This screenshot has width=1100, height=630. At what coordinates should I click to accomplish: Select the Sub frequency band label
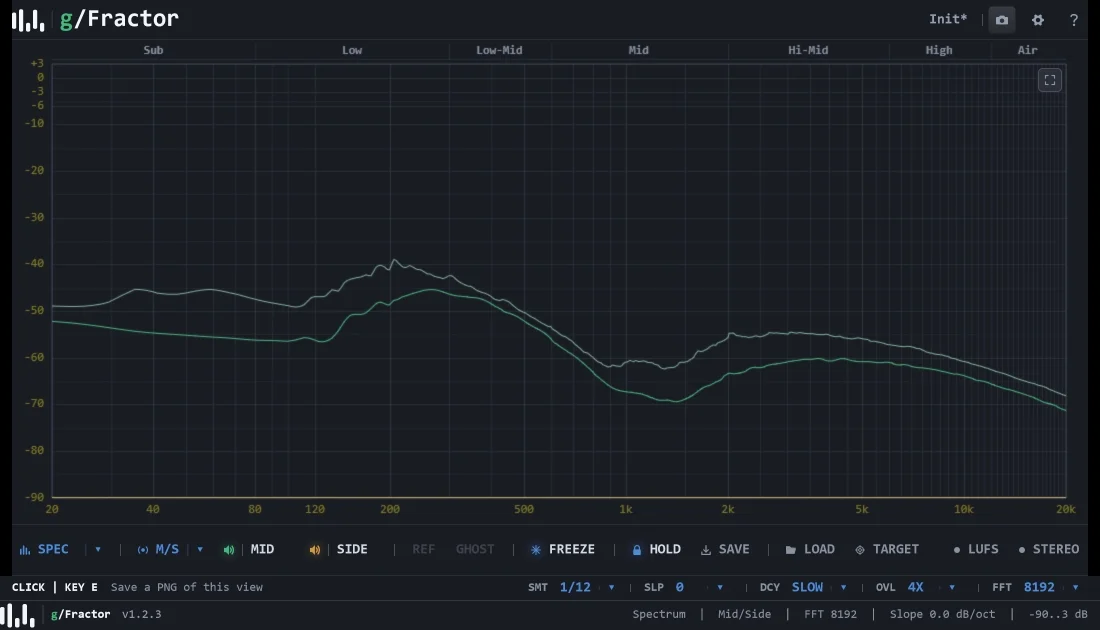click(x=153, y=50)
